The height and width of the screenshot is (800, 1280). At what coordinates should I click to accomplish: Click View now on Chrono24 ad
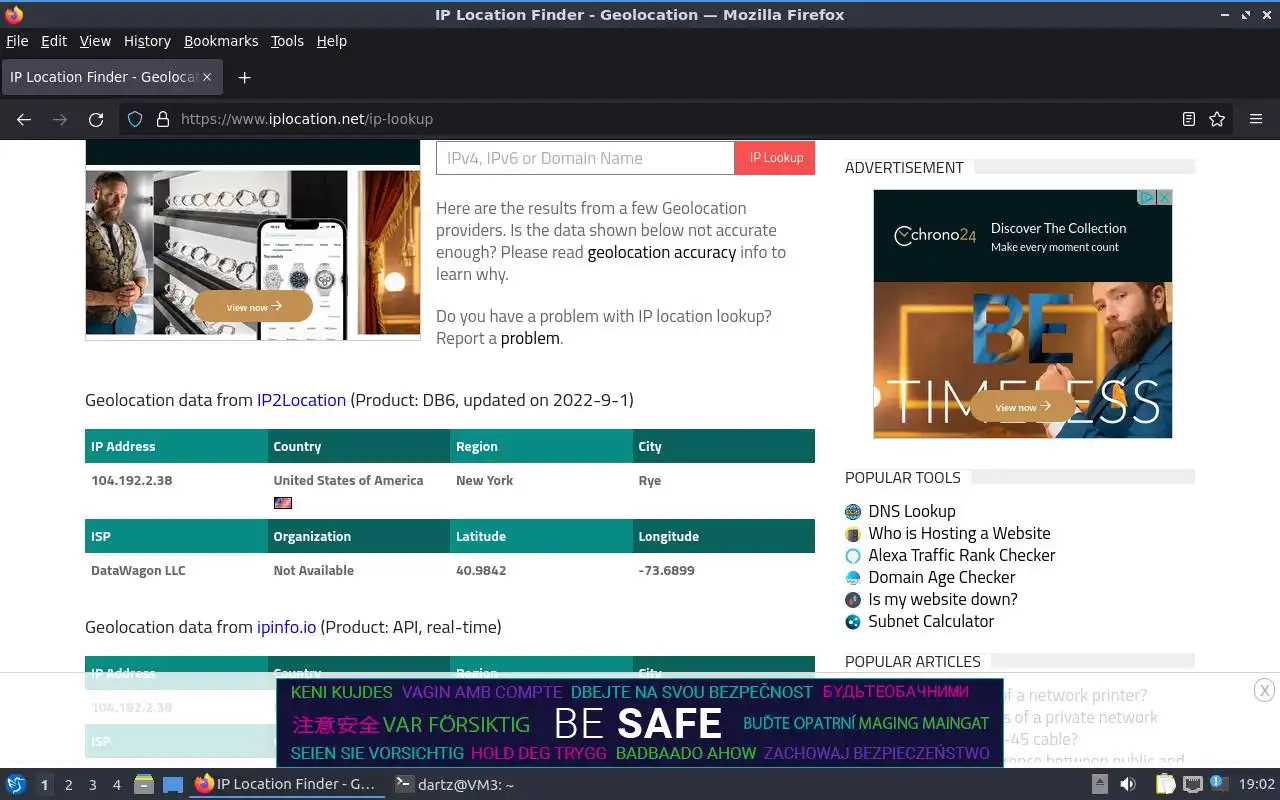pos(1022,407)
